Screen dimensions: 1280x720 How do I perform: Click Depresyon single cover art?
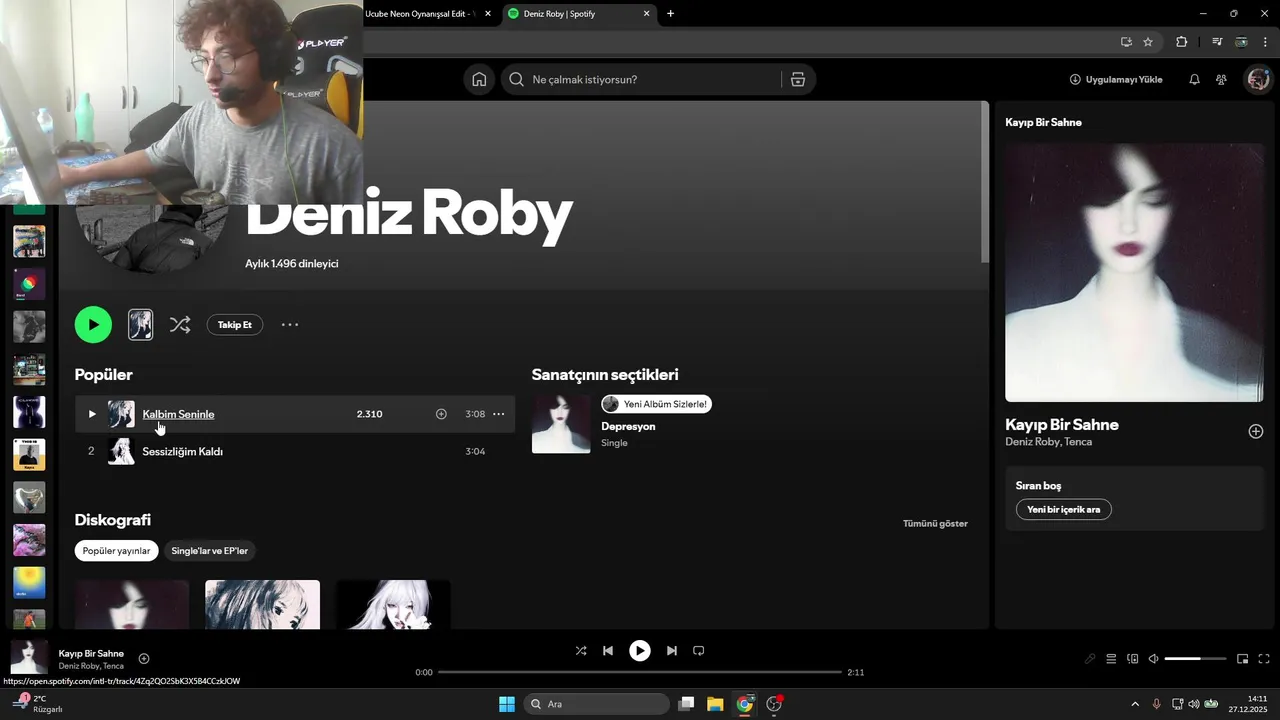[561, 424]
